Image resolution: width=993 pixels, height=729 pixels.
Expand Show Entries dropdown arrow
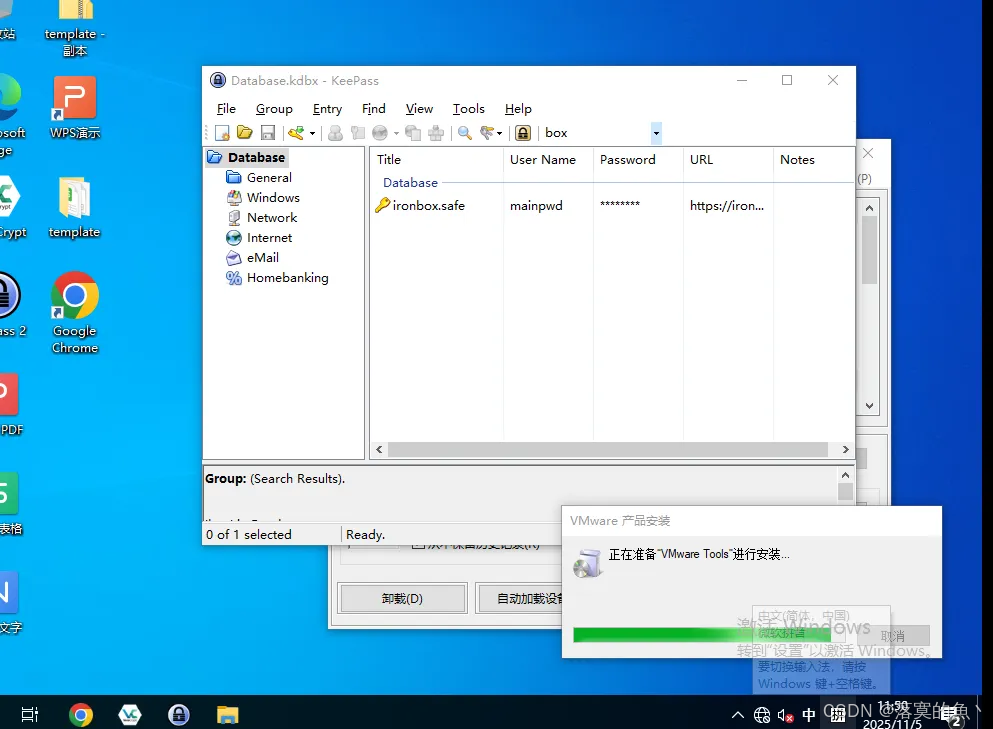499,134
